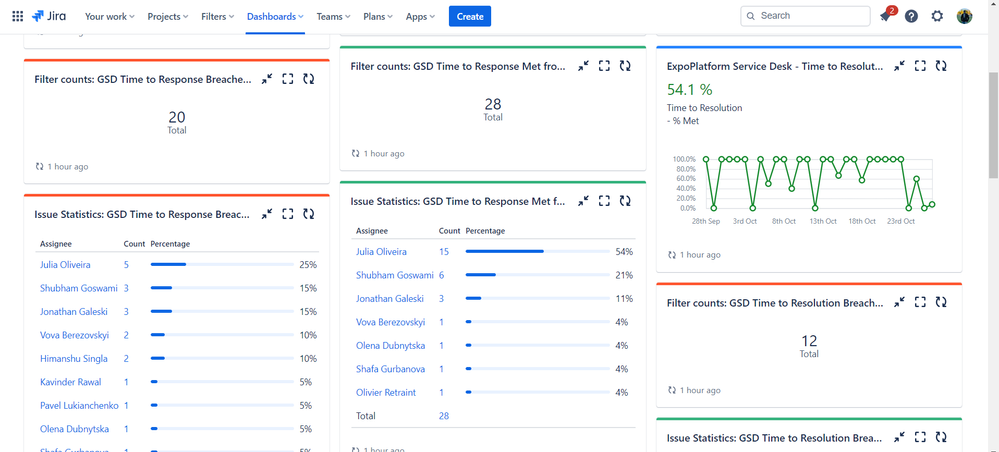Open the app switcher grid icon

point(18,16)
